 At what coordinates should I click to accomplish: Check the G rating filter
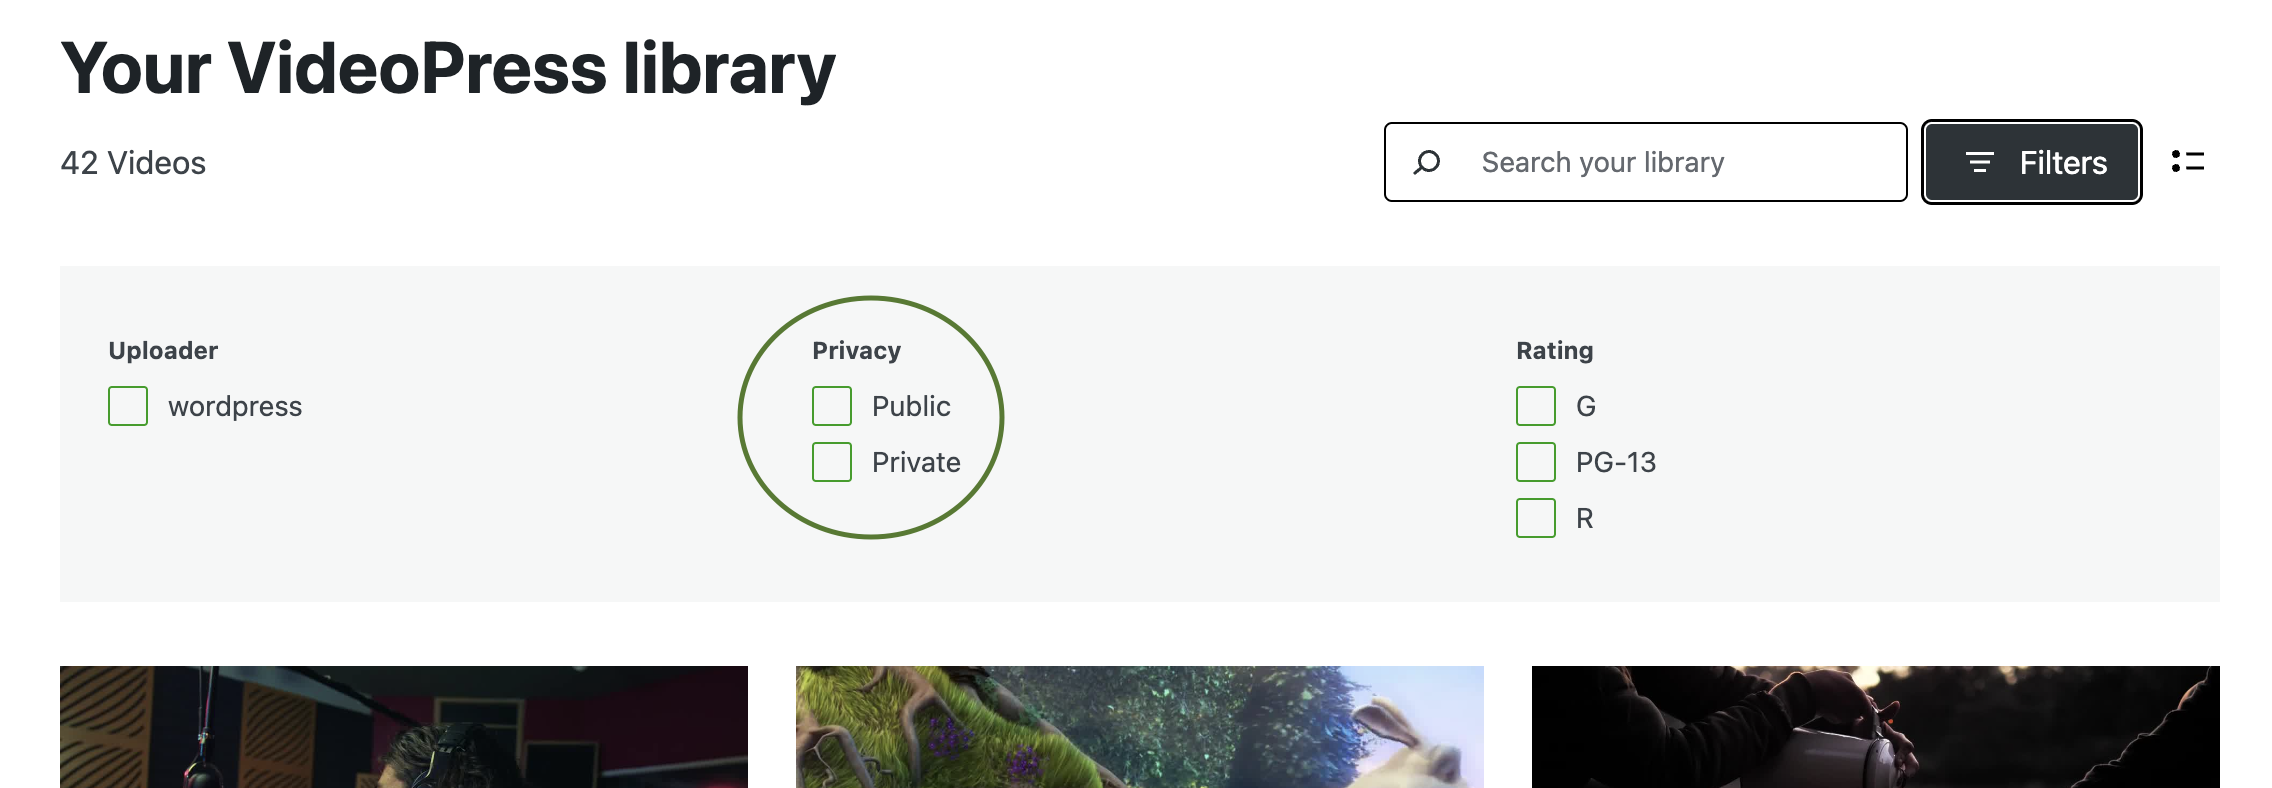pos(1535,406)
